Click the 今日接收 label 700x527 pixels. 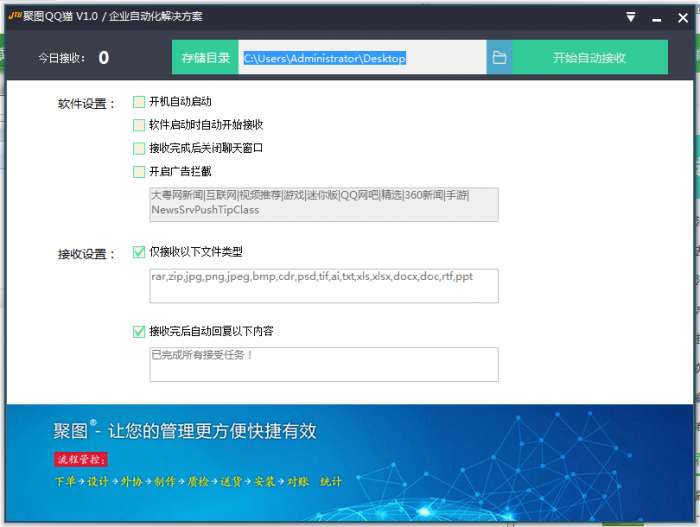62,58
